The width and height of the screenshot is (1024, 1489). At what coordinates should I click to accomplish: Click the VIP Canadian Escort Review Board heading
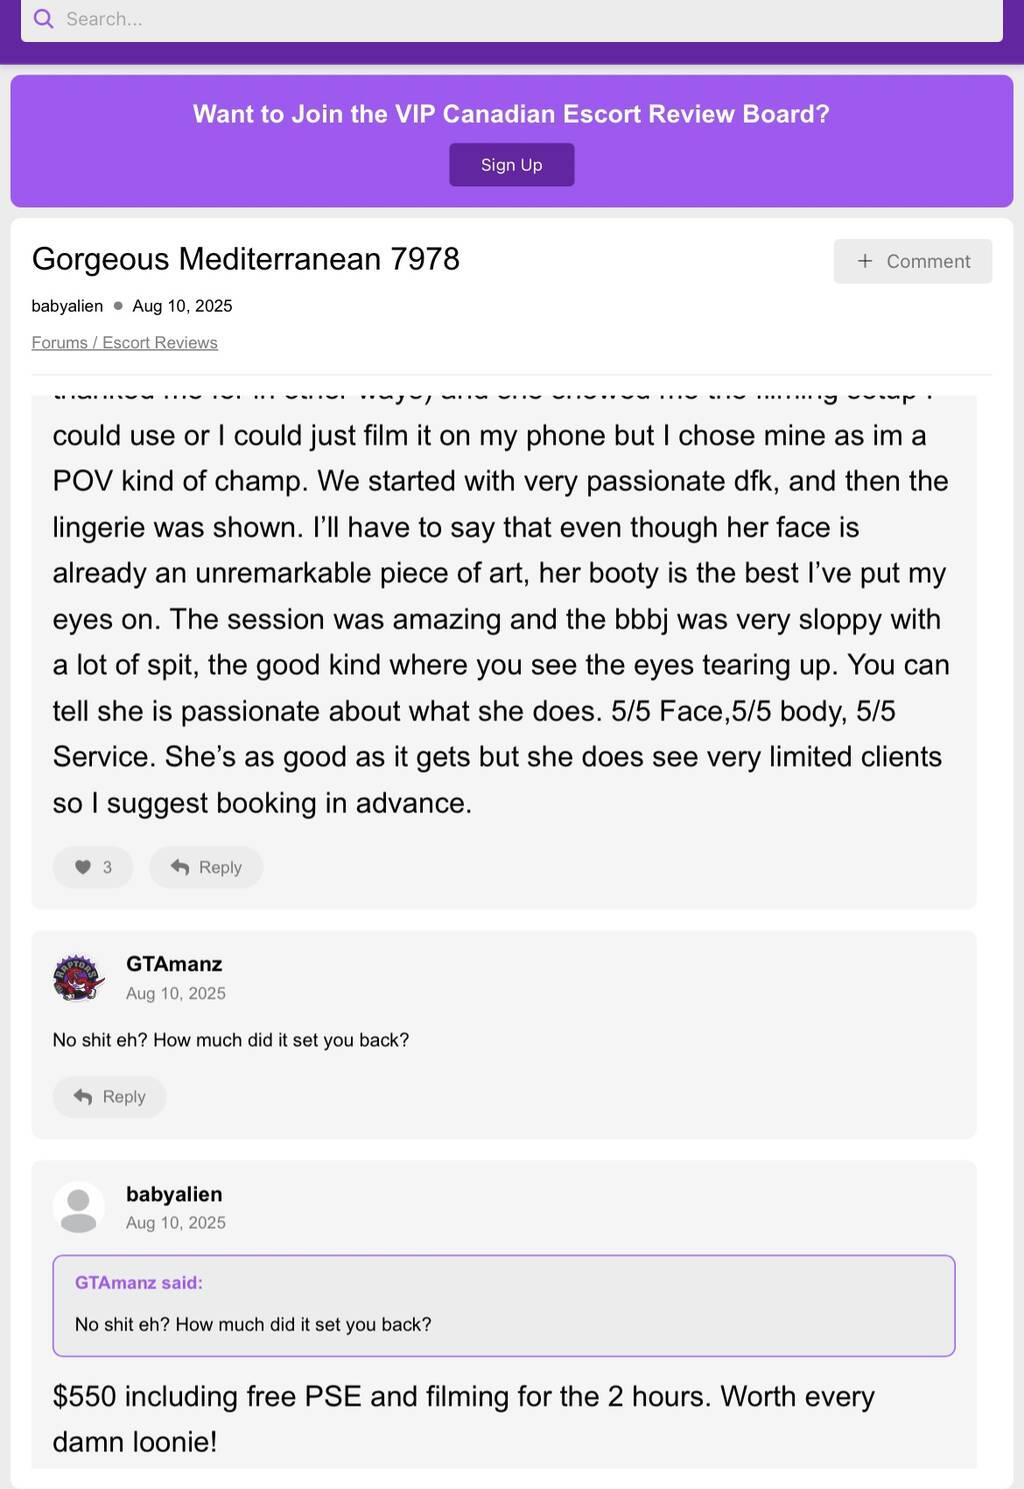click(511, 114)
